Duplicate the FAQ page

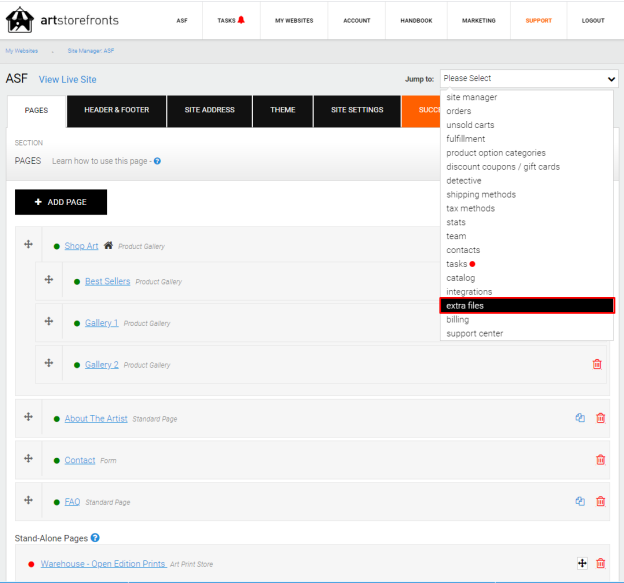[580, 501]
